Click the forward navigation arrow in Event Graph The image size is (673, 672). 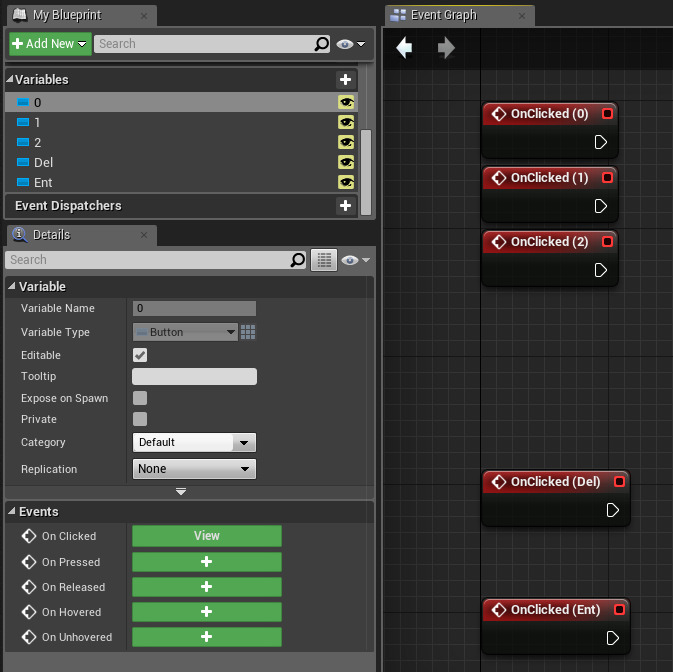pyautogui.click(x=446, y=48)
